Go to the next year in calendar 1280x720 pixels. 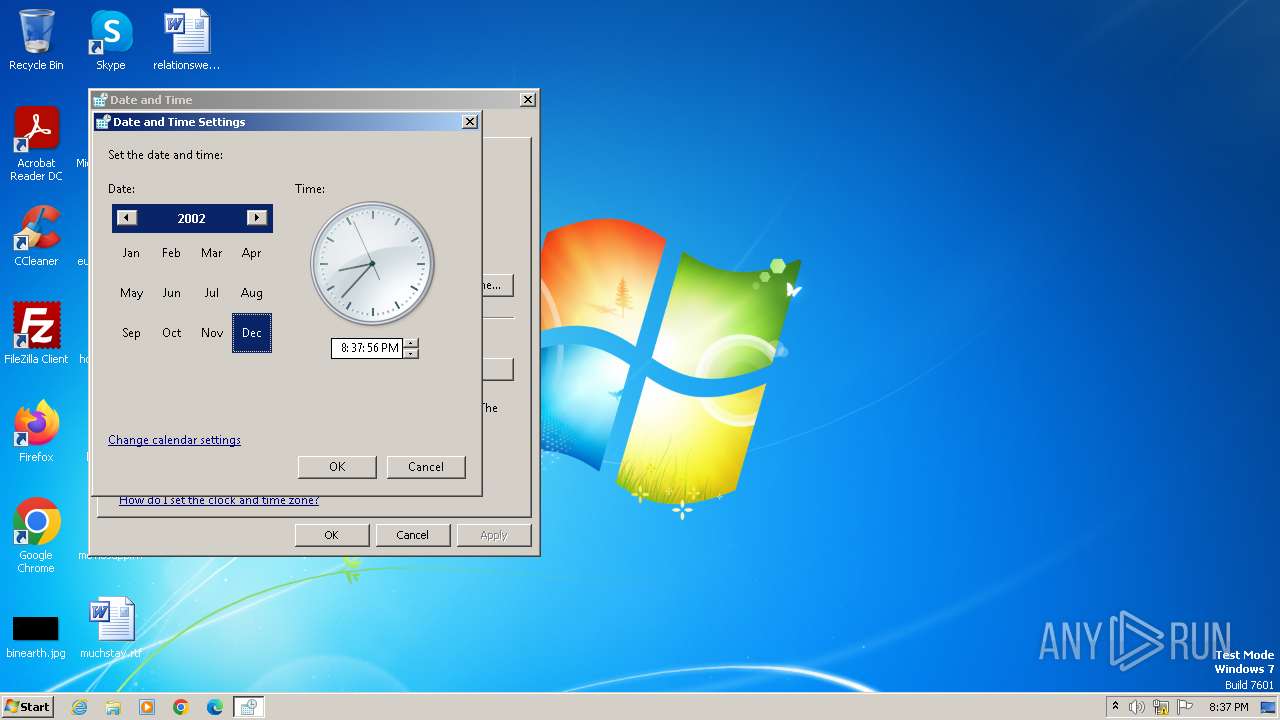257,218
